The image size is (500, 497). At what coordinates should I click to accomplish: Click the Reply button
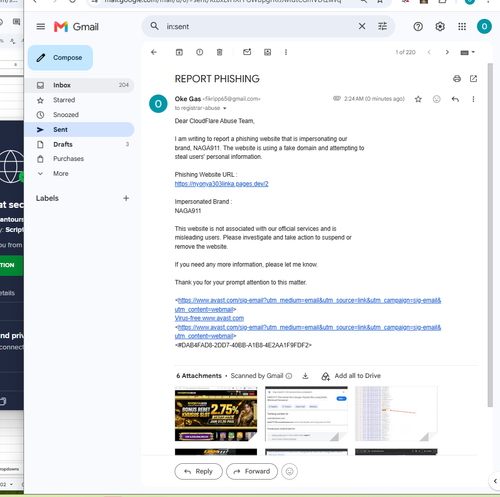198,471
